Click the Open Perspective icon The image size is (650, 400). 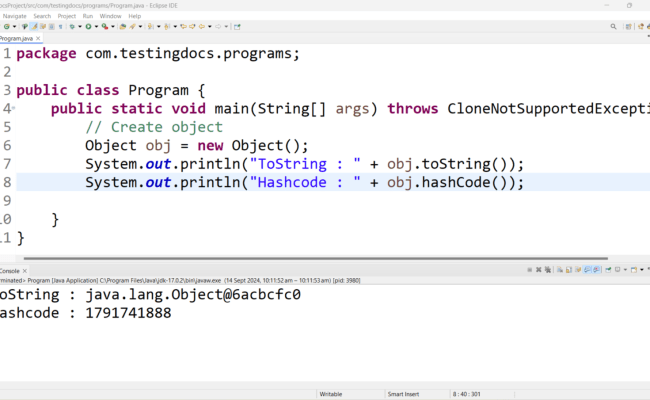[x=628, y=27]
